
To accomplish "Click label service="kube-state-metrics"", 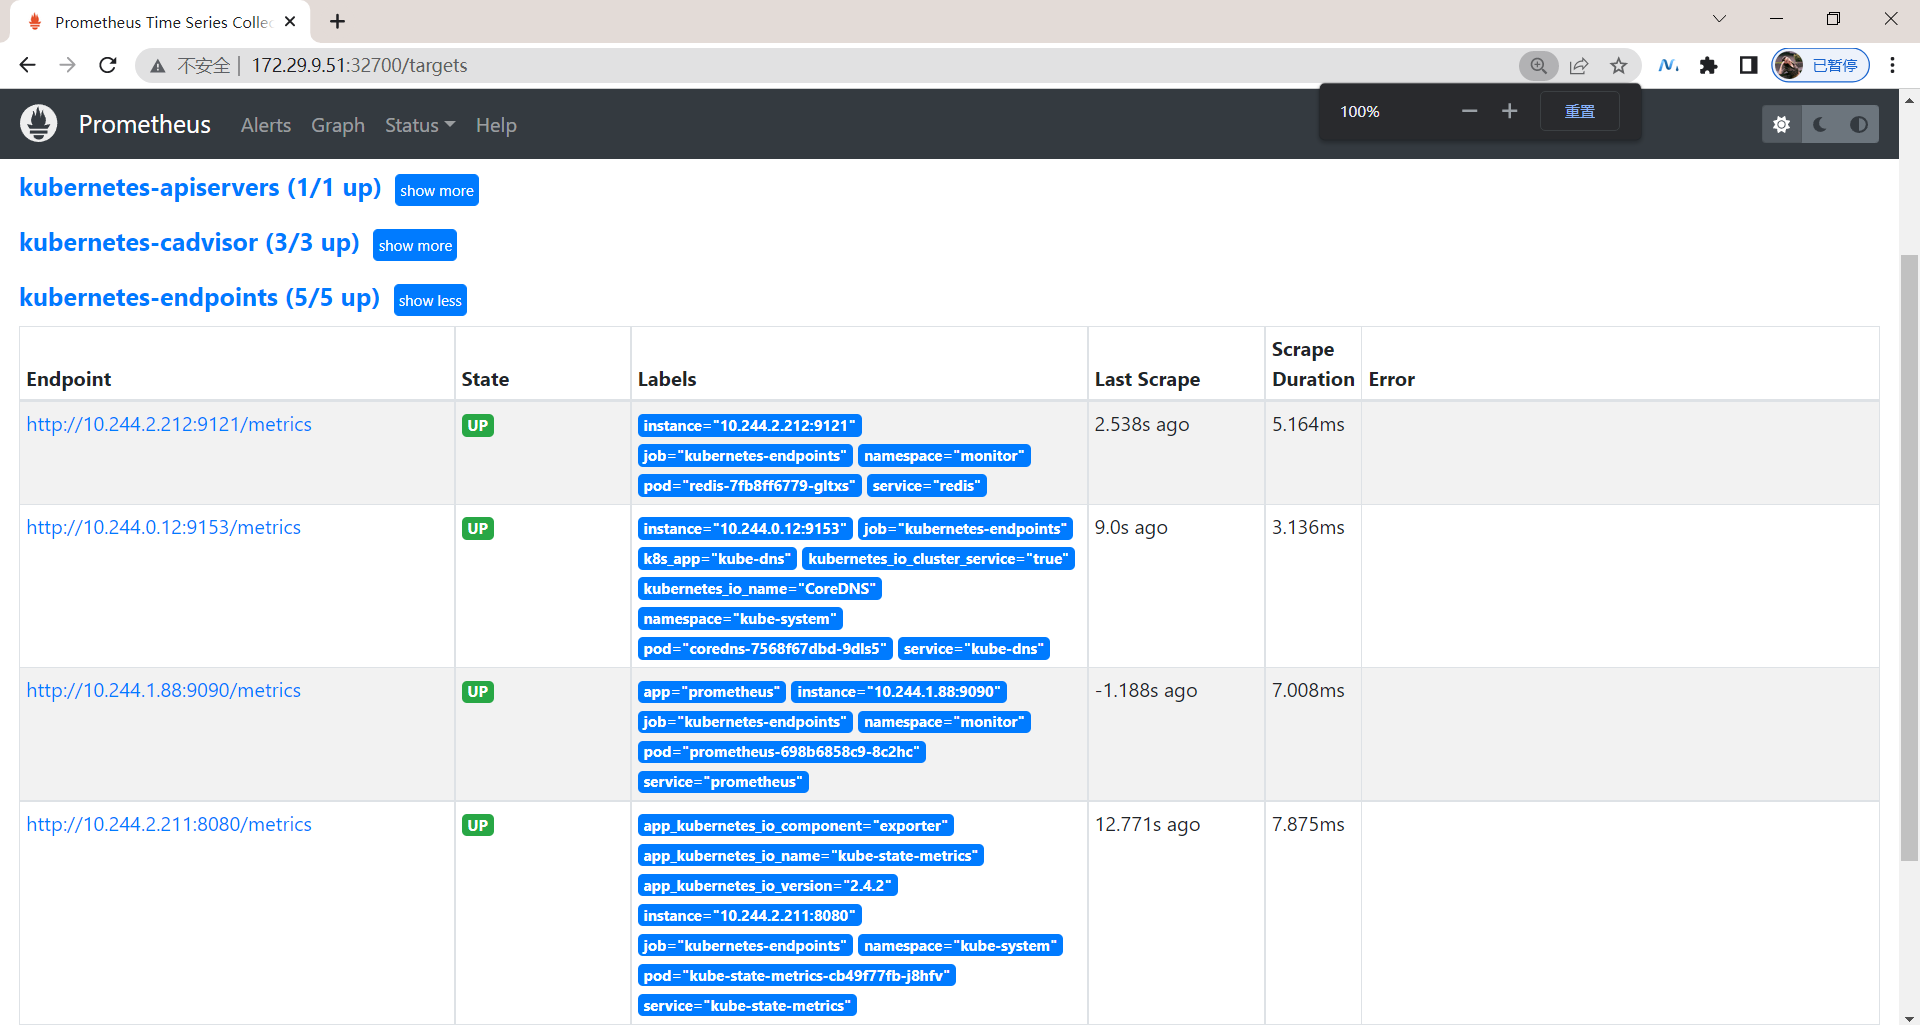I will [x=748, y=1006].
